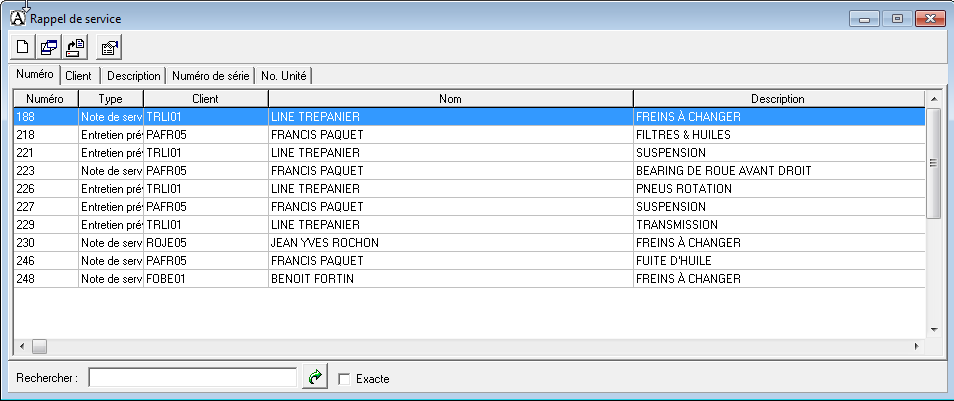
Task: Click the horizontal scrollbar right arrow
Action: click(917, 347)
